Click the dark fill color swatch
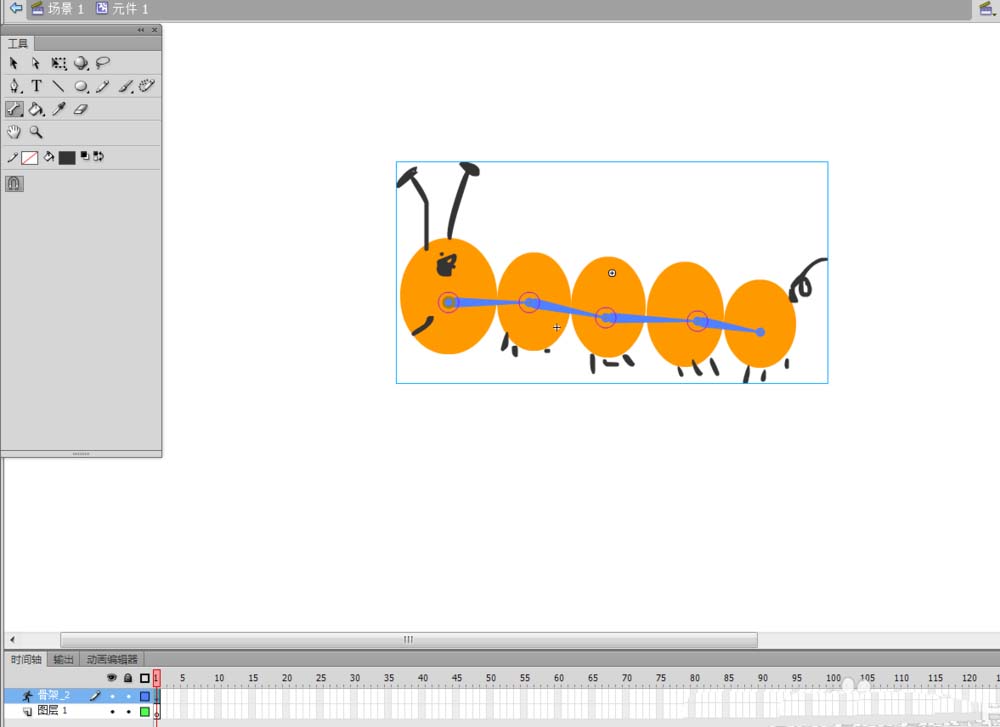1000x727 pixels. coord(67,158)
